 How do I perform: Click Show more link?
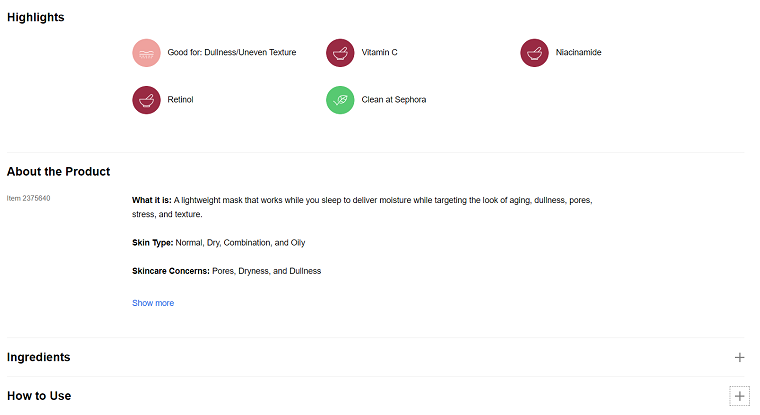tap(153, 303)
